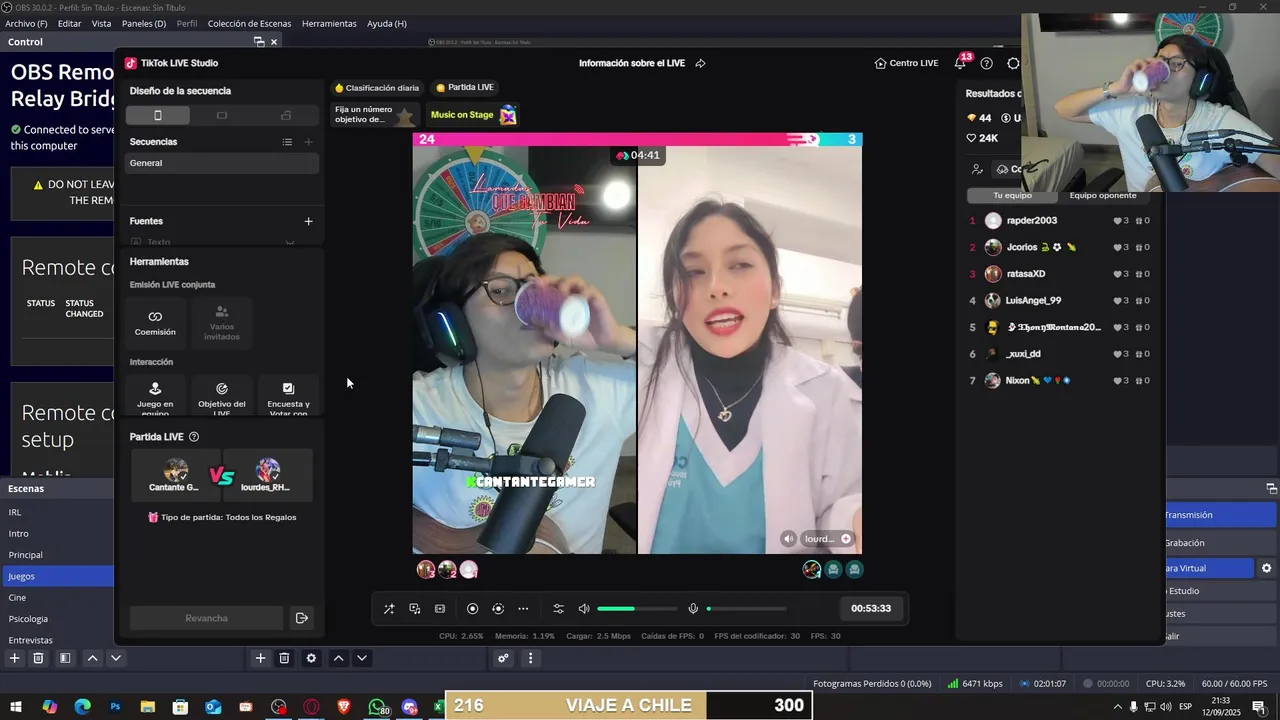Open Paneles (D) menu in OBS
Screen dimensions: 1280x720
pyautogui.click(x=144, y=23)
